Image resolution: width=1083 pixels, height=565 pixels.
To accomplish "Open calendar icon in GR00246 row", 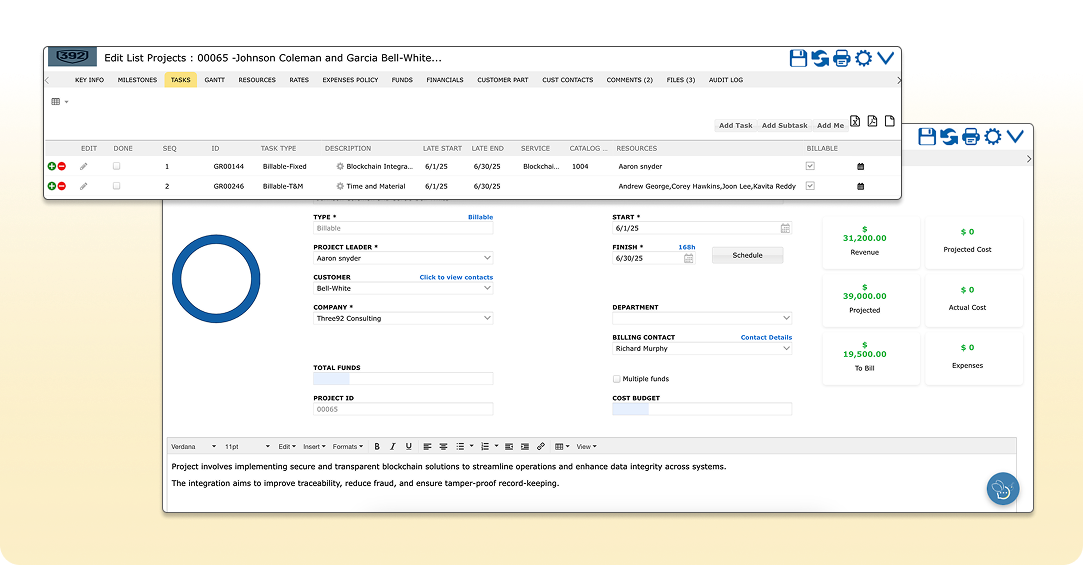I will click(861, 186).
